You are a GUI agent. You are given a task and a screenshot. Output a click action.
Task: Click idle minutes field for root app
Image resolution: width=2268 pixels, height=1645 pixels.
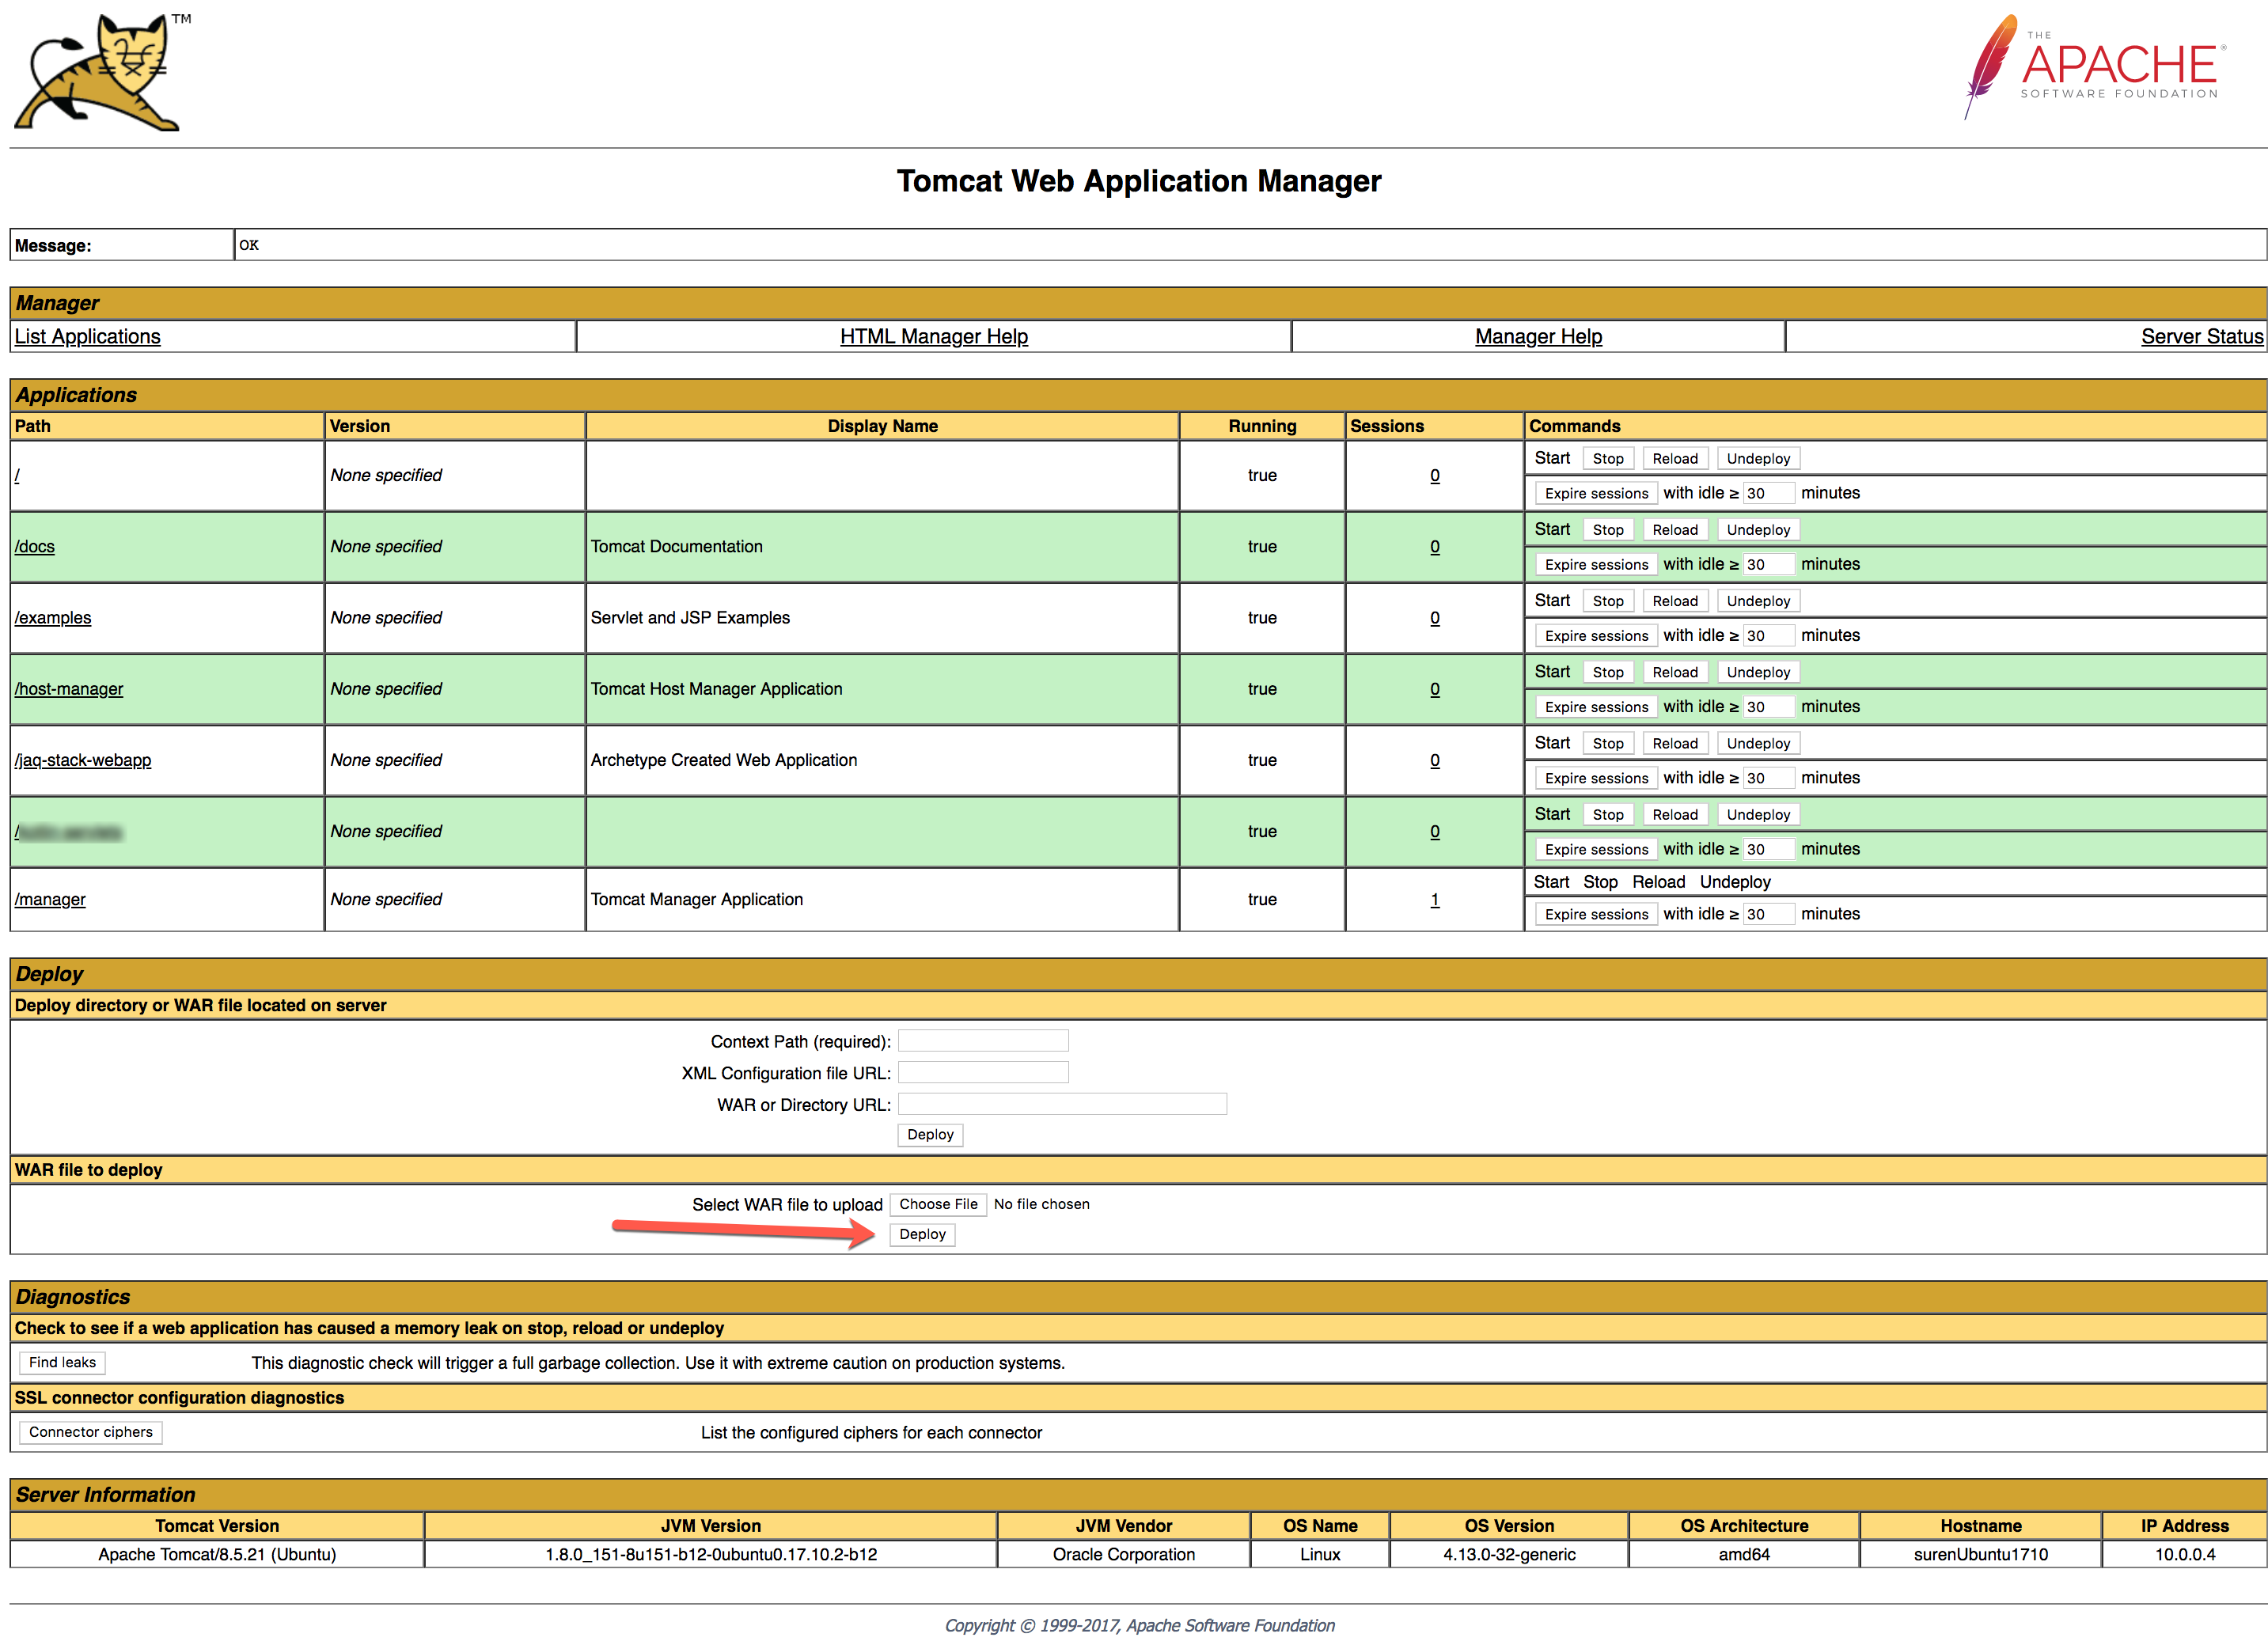[x=1767, y=494]
